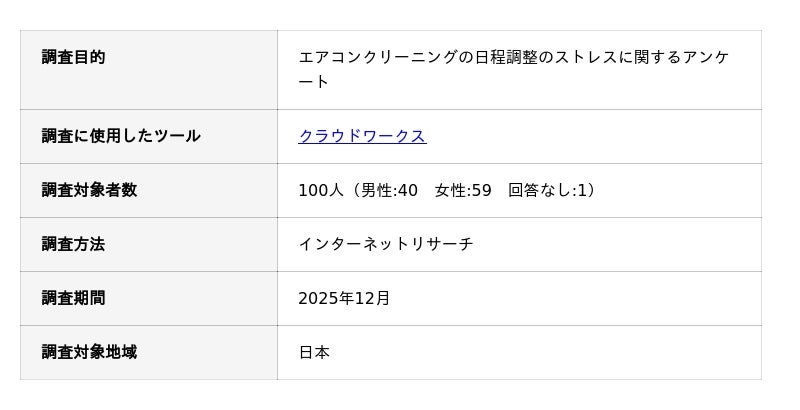The height and width of the screenshot is (410, 800).
Task: Click the インターネットリサーチ method text
Action: click(386, 244)
